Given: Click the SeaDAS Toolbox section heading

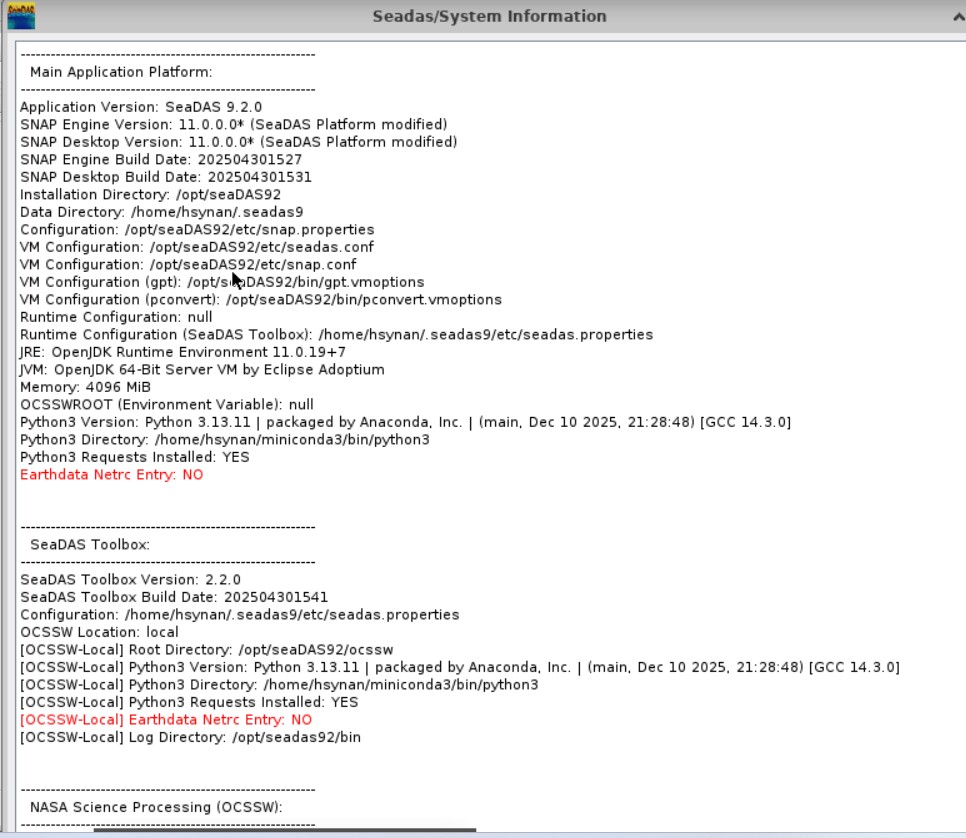Looking at the screenshot, I should 89,545.
